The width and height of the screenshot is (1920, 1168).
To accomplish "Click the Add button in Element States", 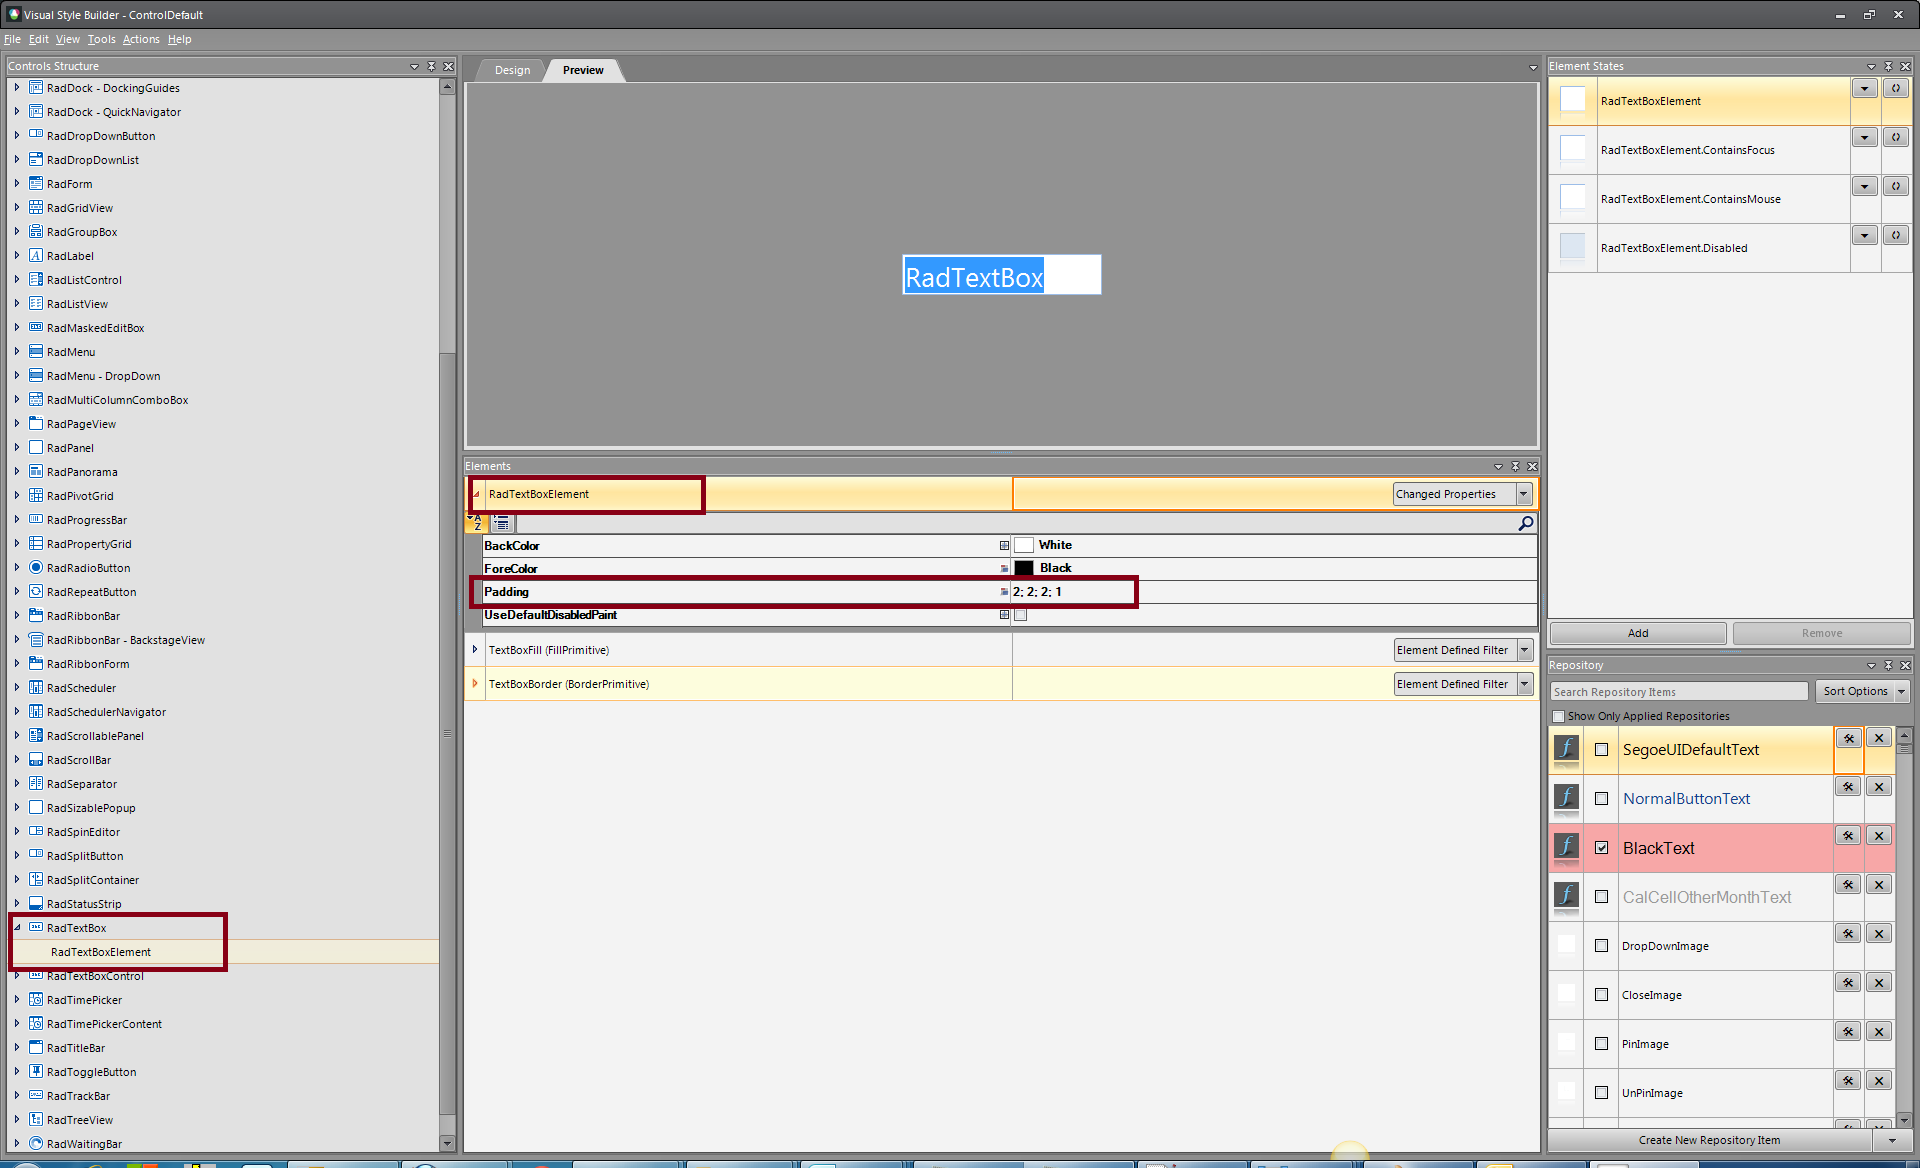I will (1637, 633).
